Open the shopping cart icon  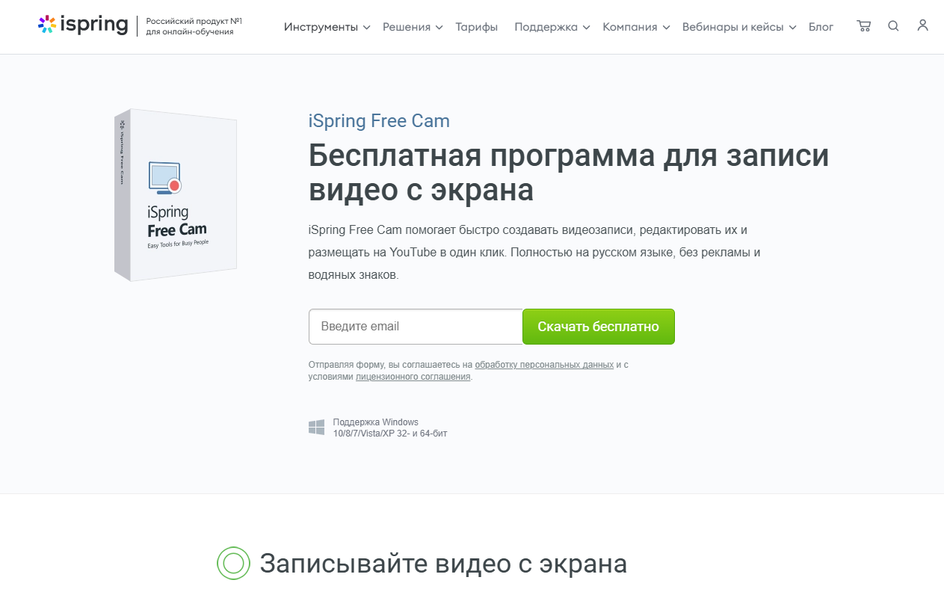(864, 26)
